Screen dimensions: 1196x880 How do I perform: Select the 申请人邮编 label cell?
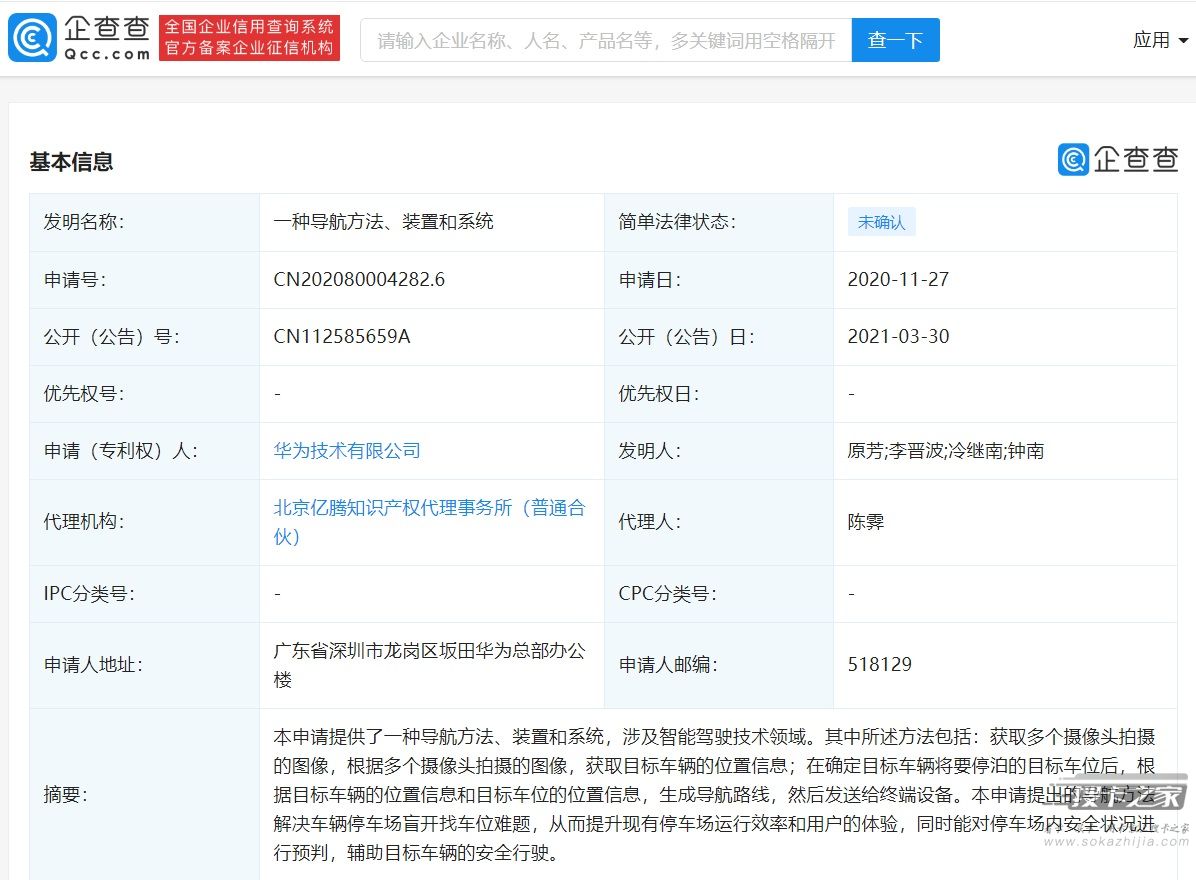click(x=719, y=665)
